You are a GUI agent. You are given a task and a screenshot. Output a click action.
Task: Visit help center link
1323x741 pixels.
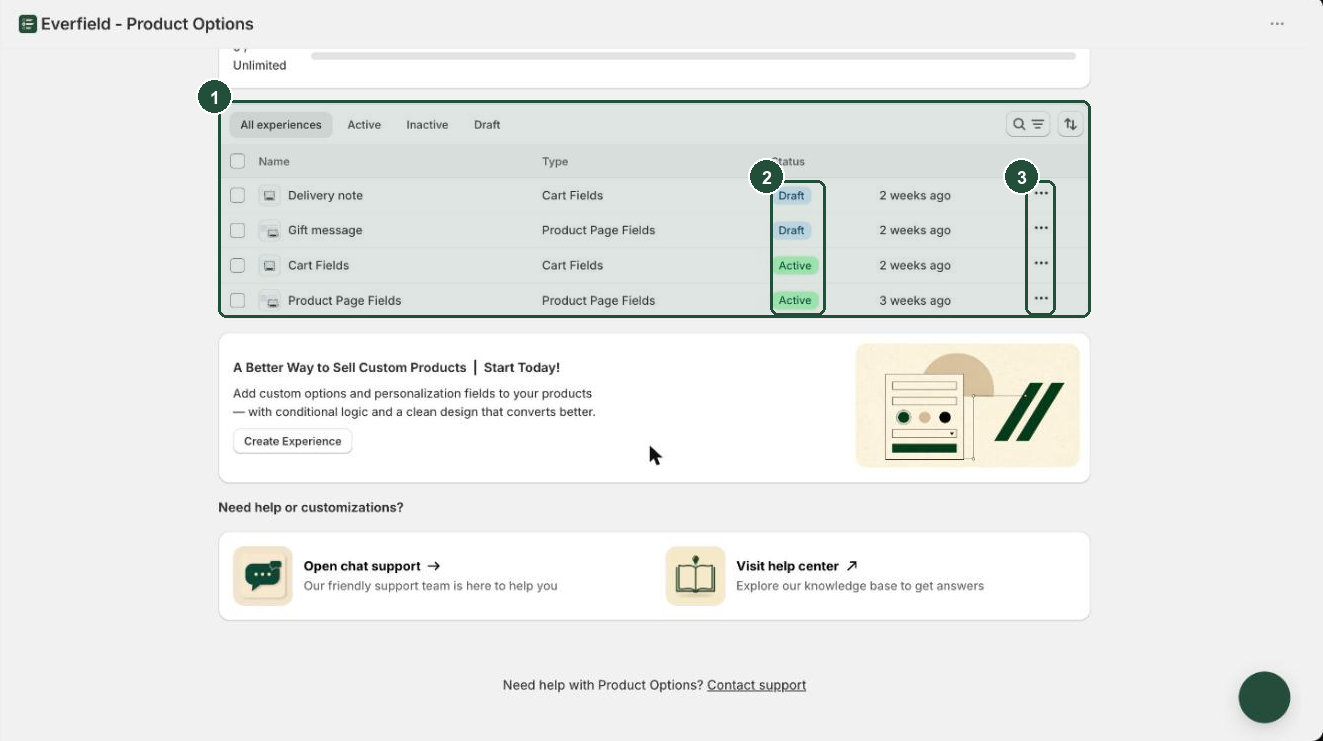pyautogui.click(x=797, y=566)
